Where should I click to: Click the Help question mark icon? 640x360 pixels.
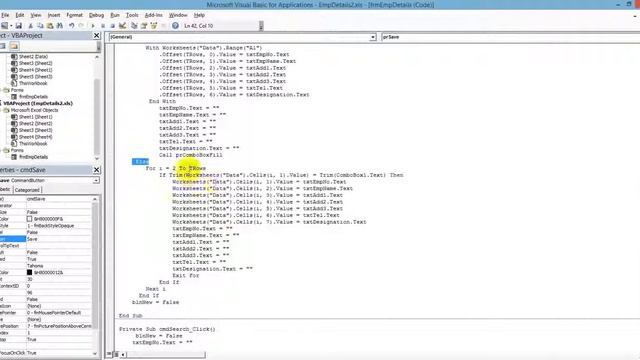point(175,26)
